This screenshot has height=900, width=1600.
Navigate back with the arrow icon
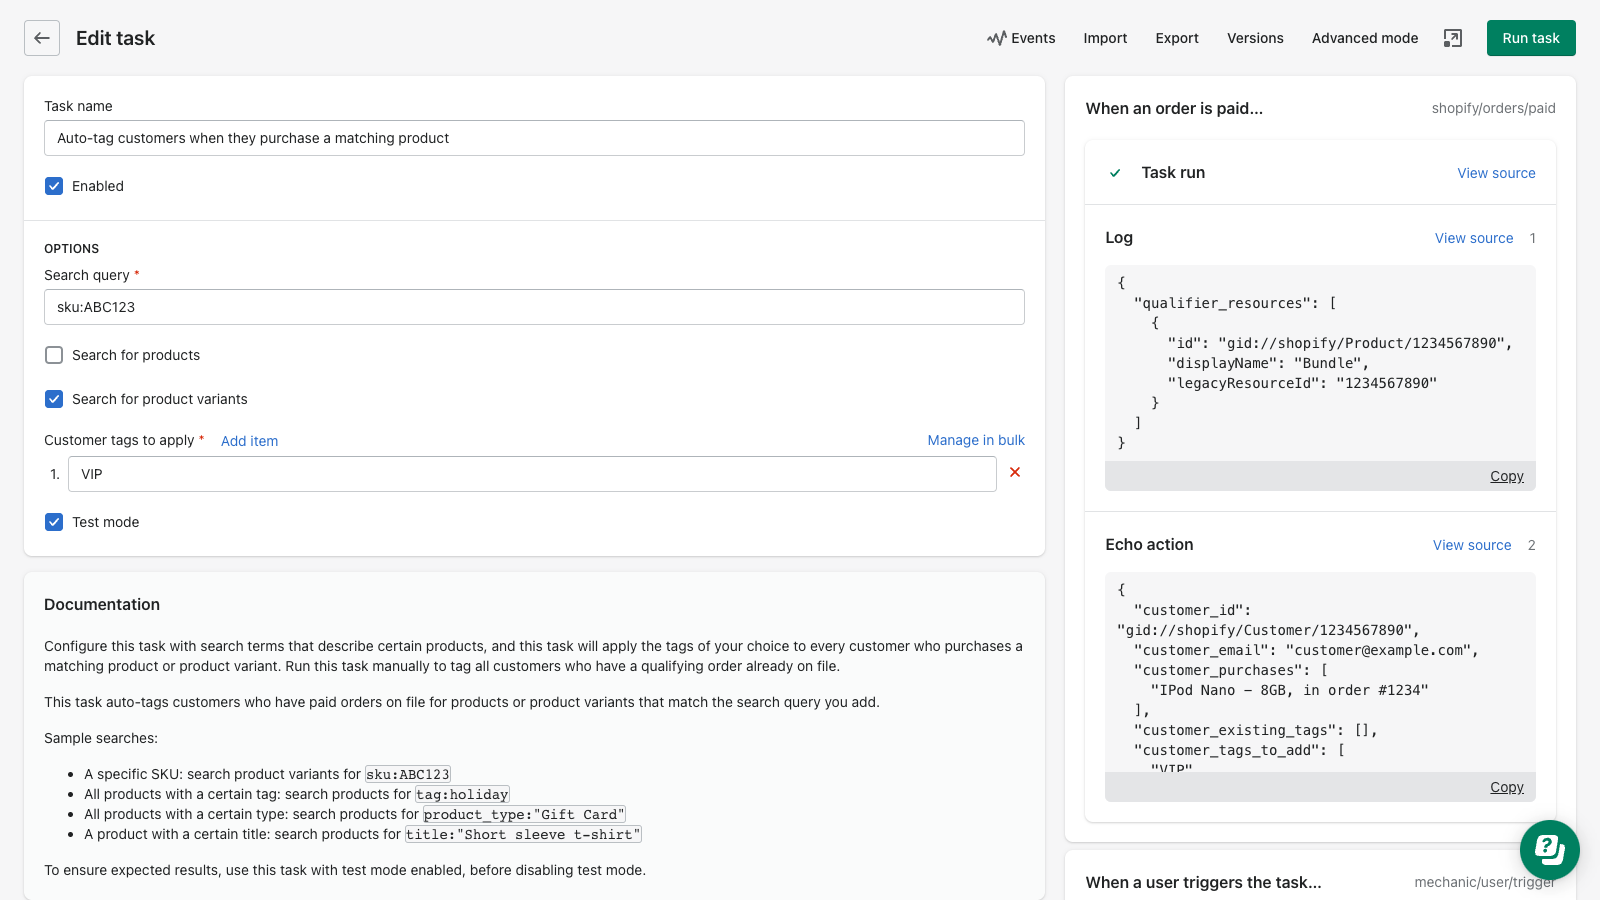coord(41,38)
